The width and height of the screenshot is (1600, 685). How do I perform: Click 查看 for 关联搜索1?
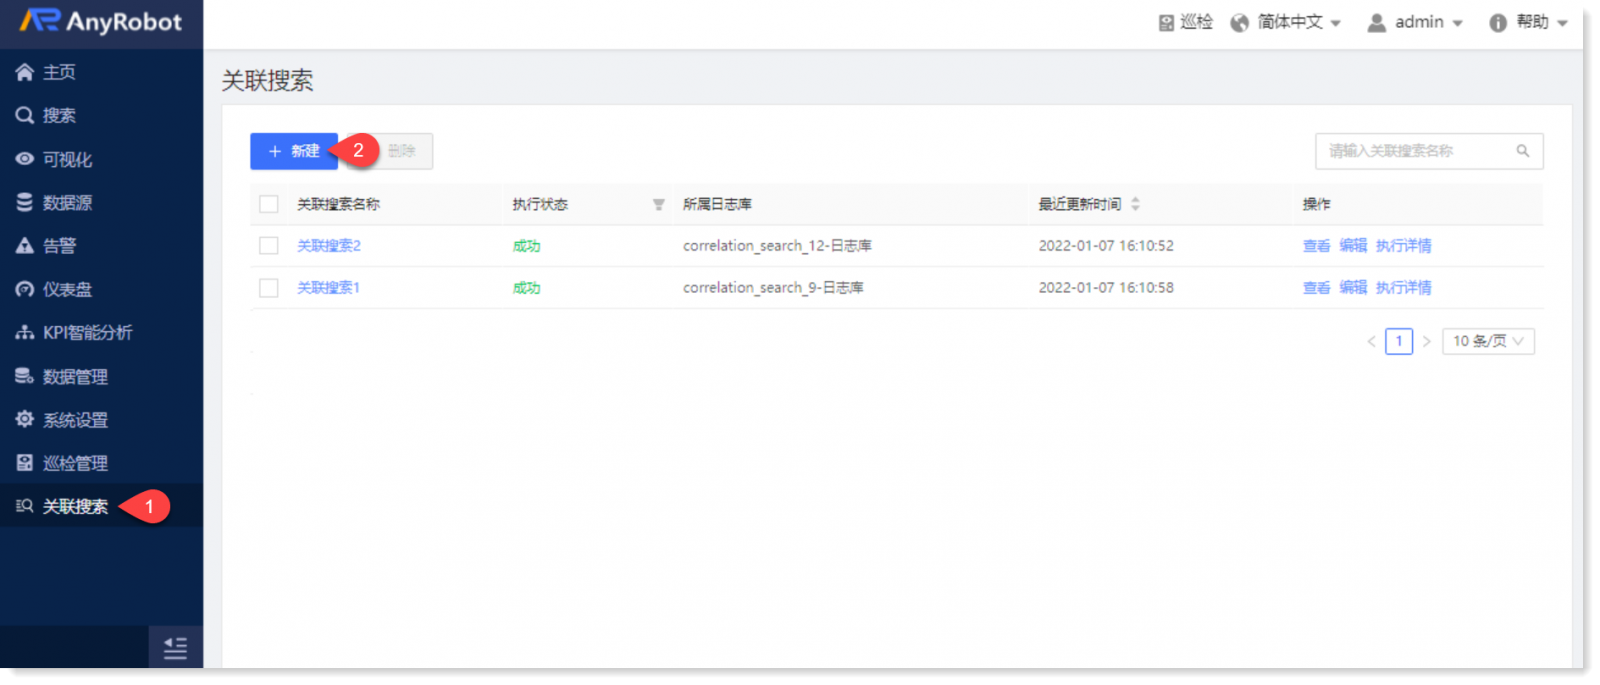coord(1316,287)
